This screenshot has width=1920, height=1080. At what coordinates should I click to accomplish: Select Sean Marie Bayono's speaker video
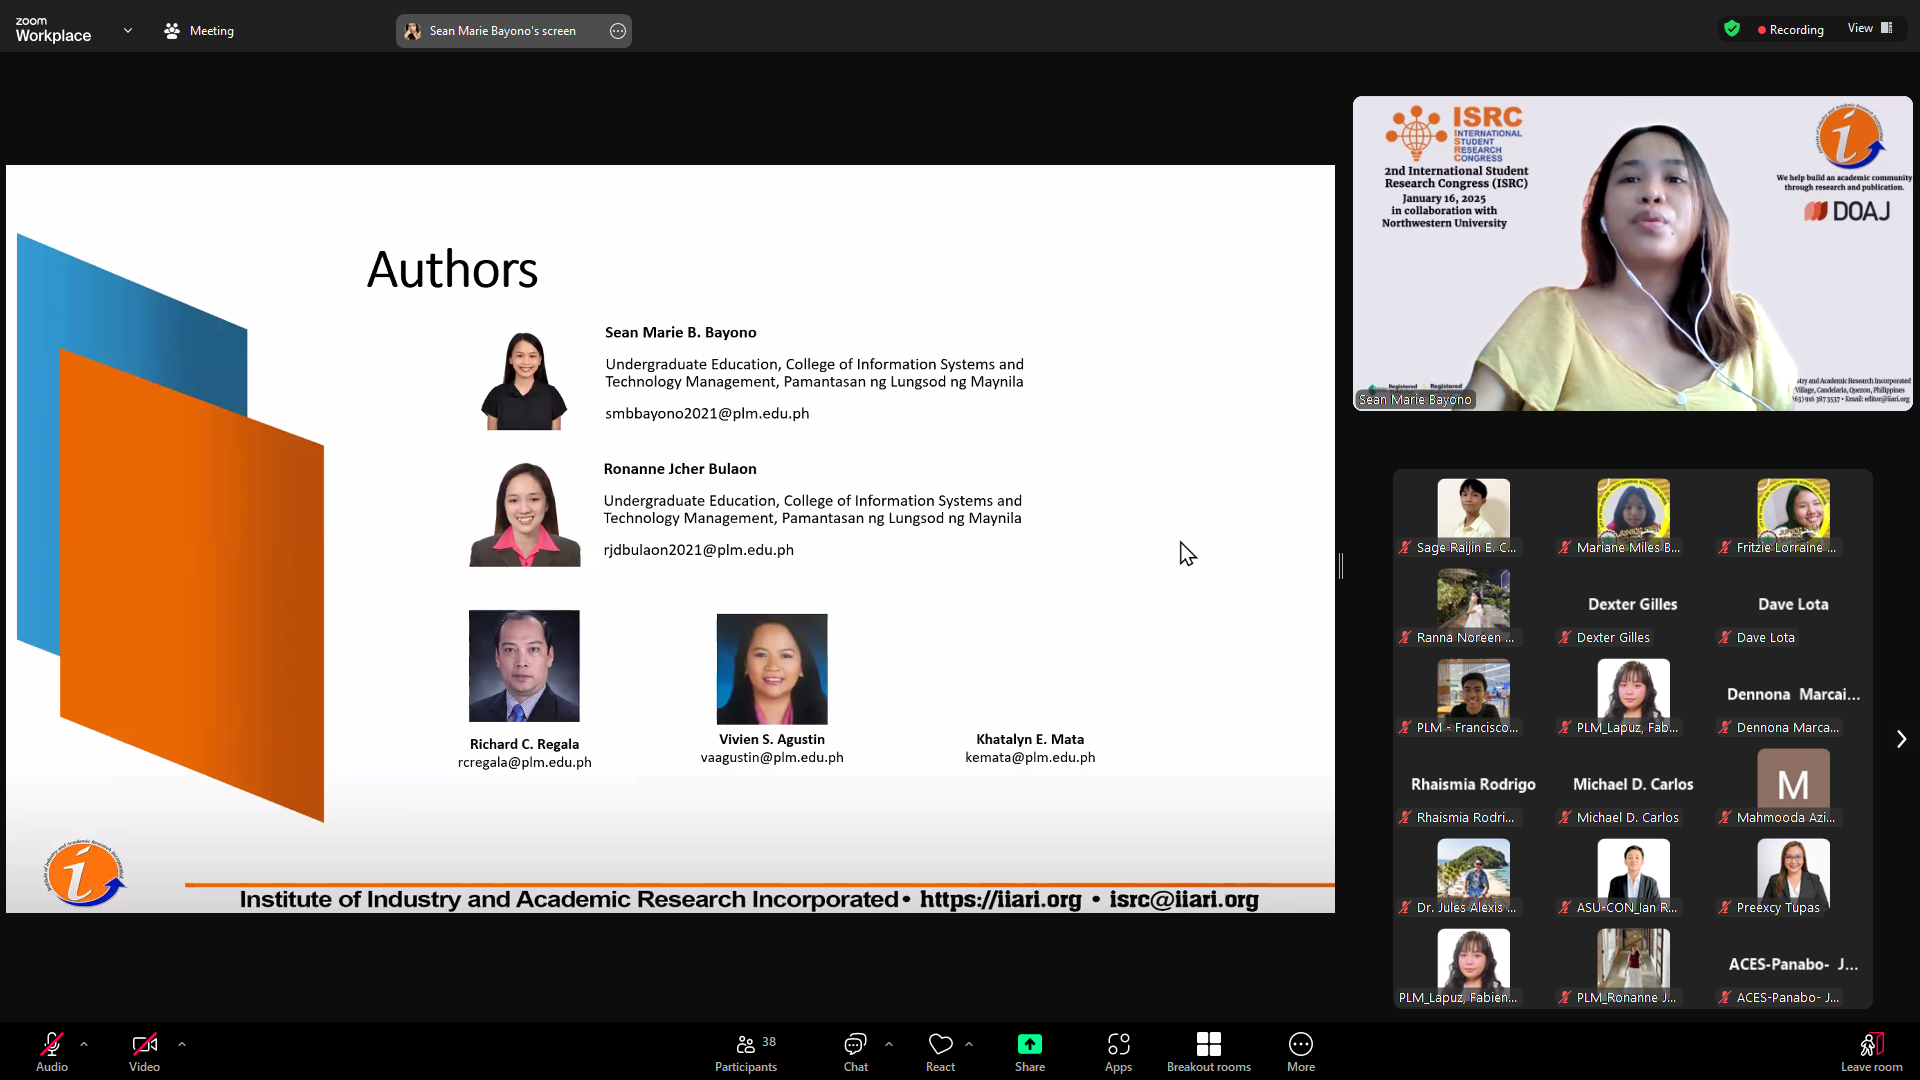[x=1632, y=253]
